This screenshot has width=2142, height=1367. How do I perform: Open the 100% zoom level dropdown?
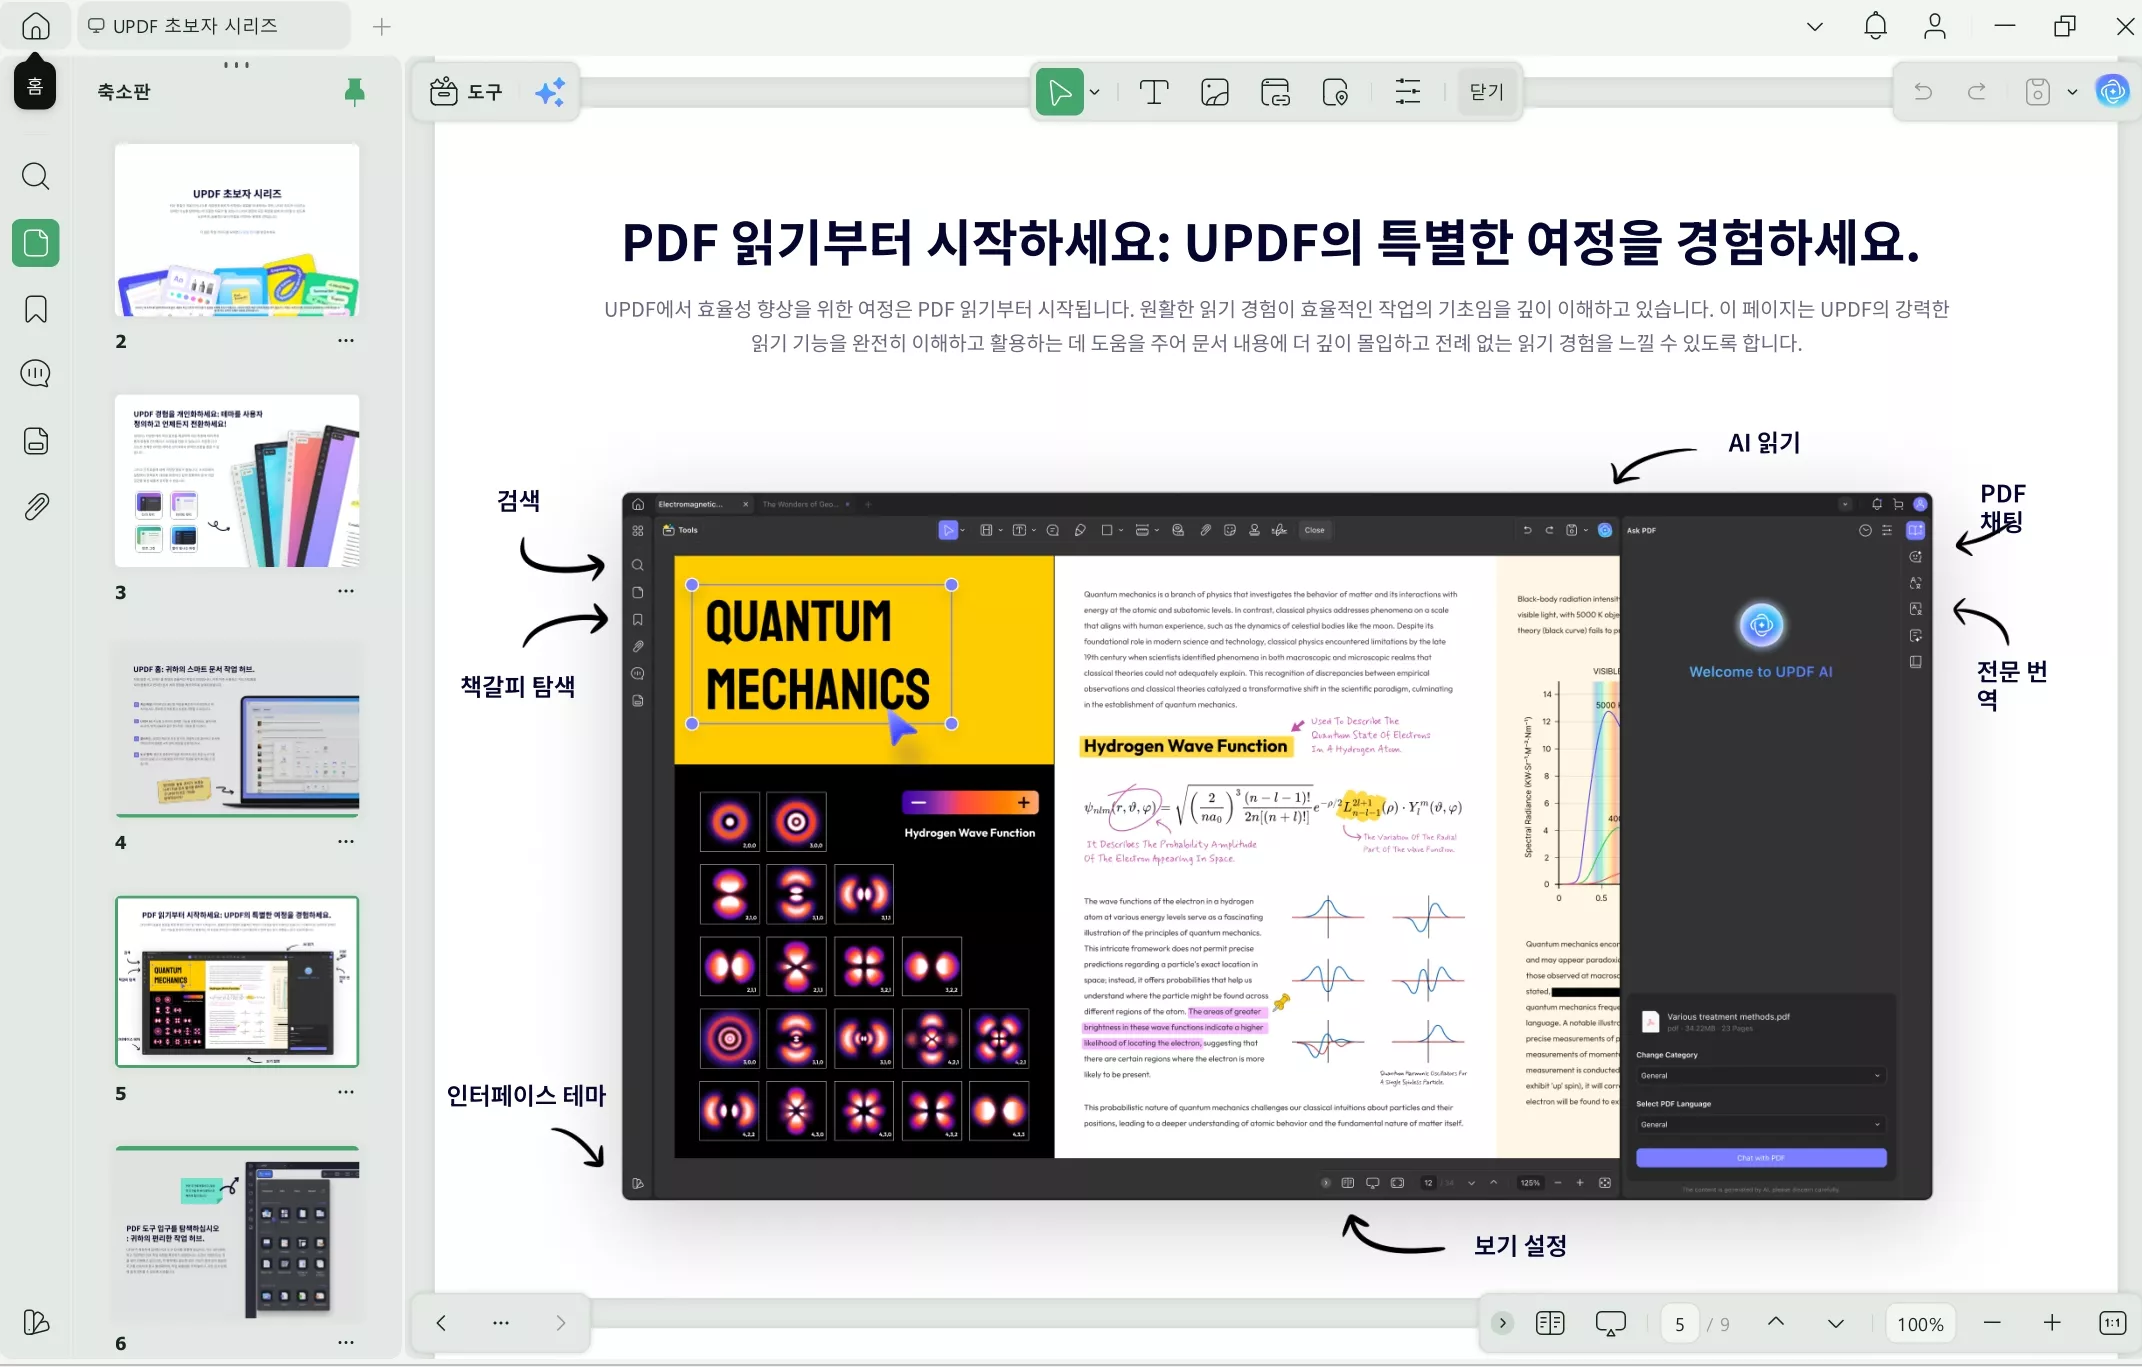[1921, 1324]
